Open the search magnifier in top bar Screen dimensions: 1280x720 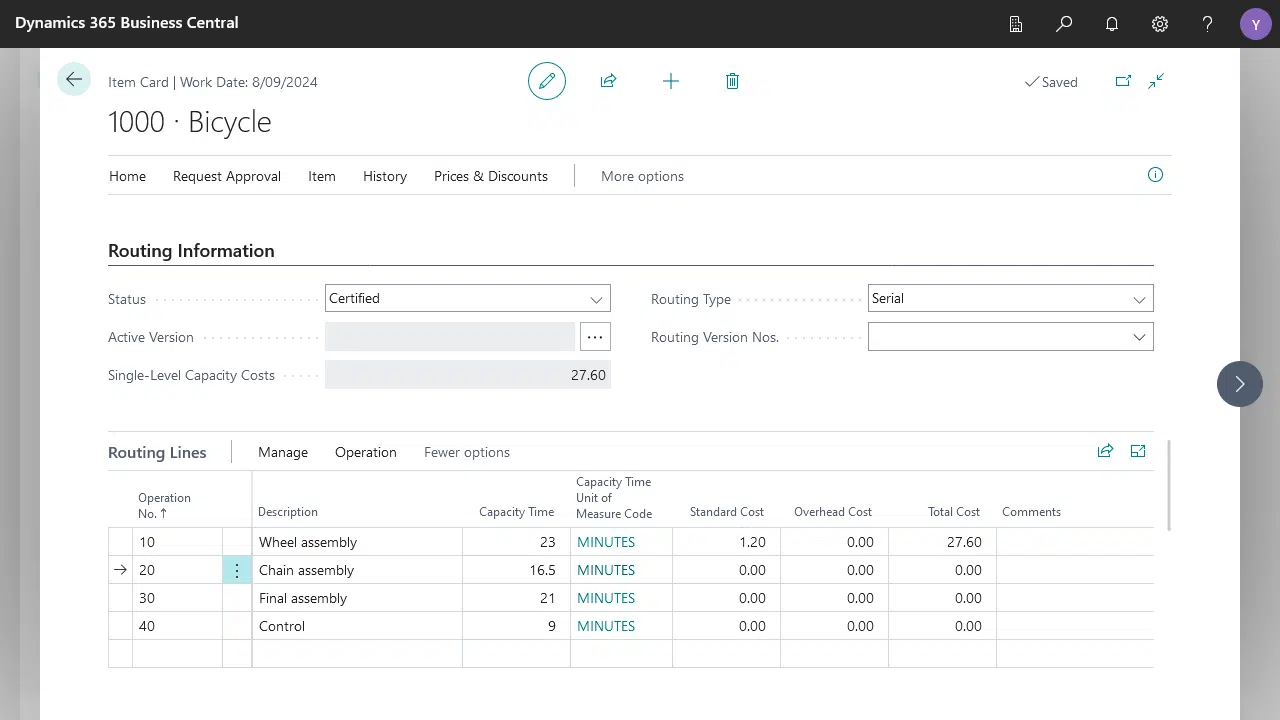[1064, 24]
